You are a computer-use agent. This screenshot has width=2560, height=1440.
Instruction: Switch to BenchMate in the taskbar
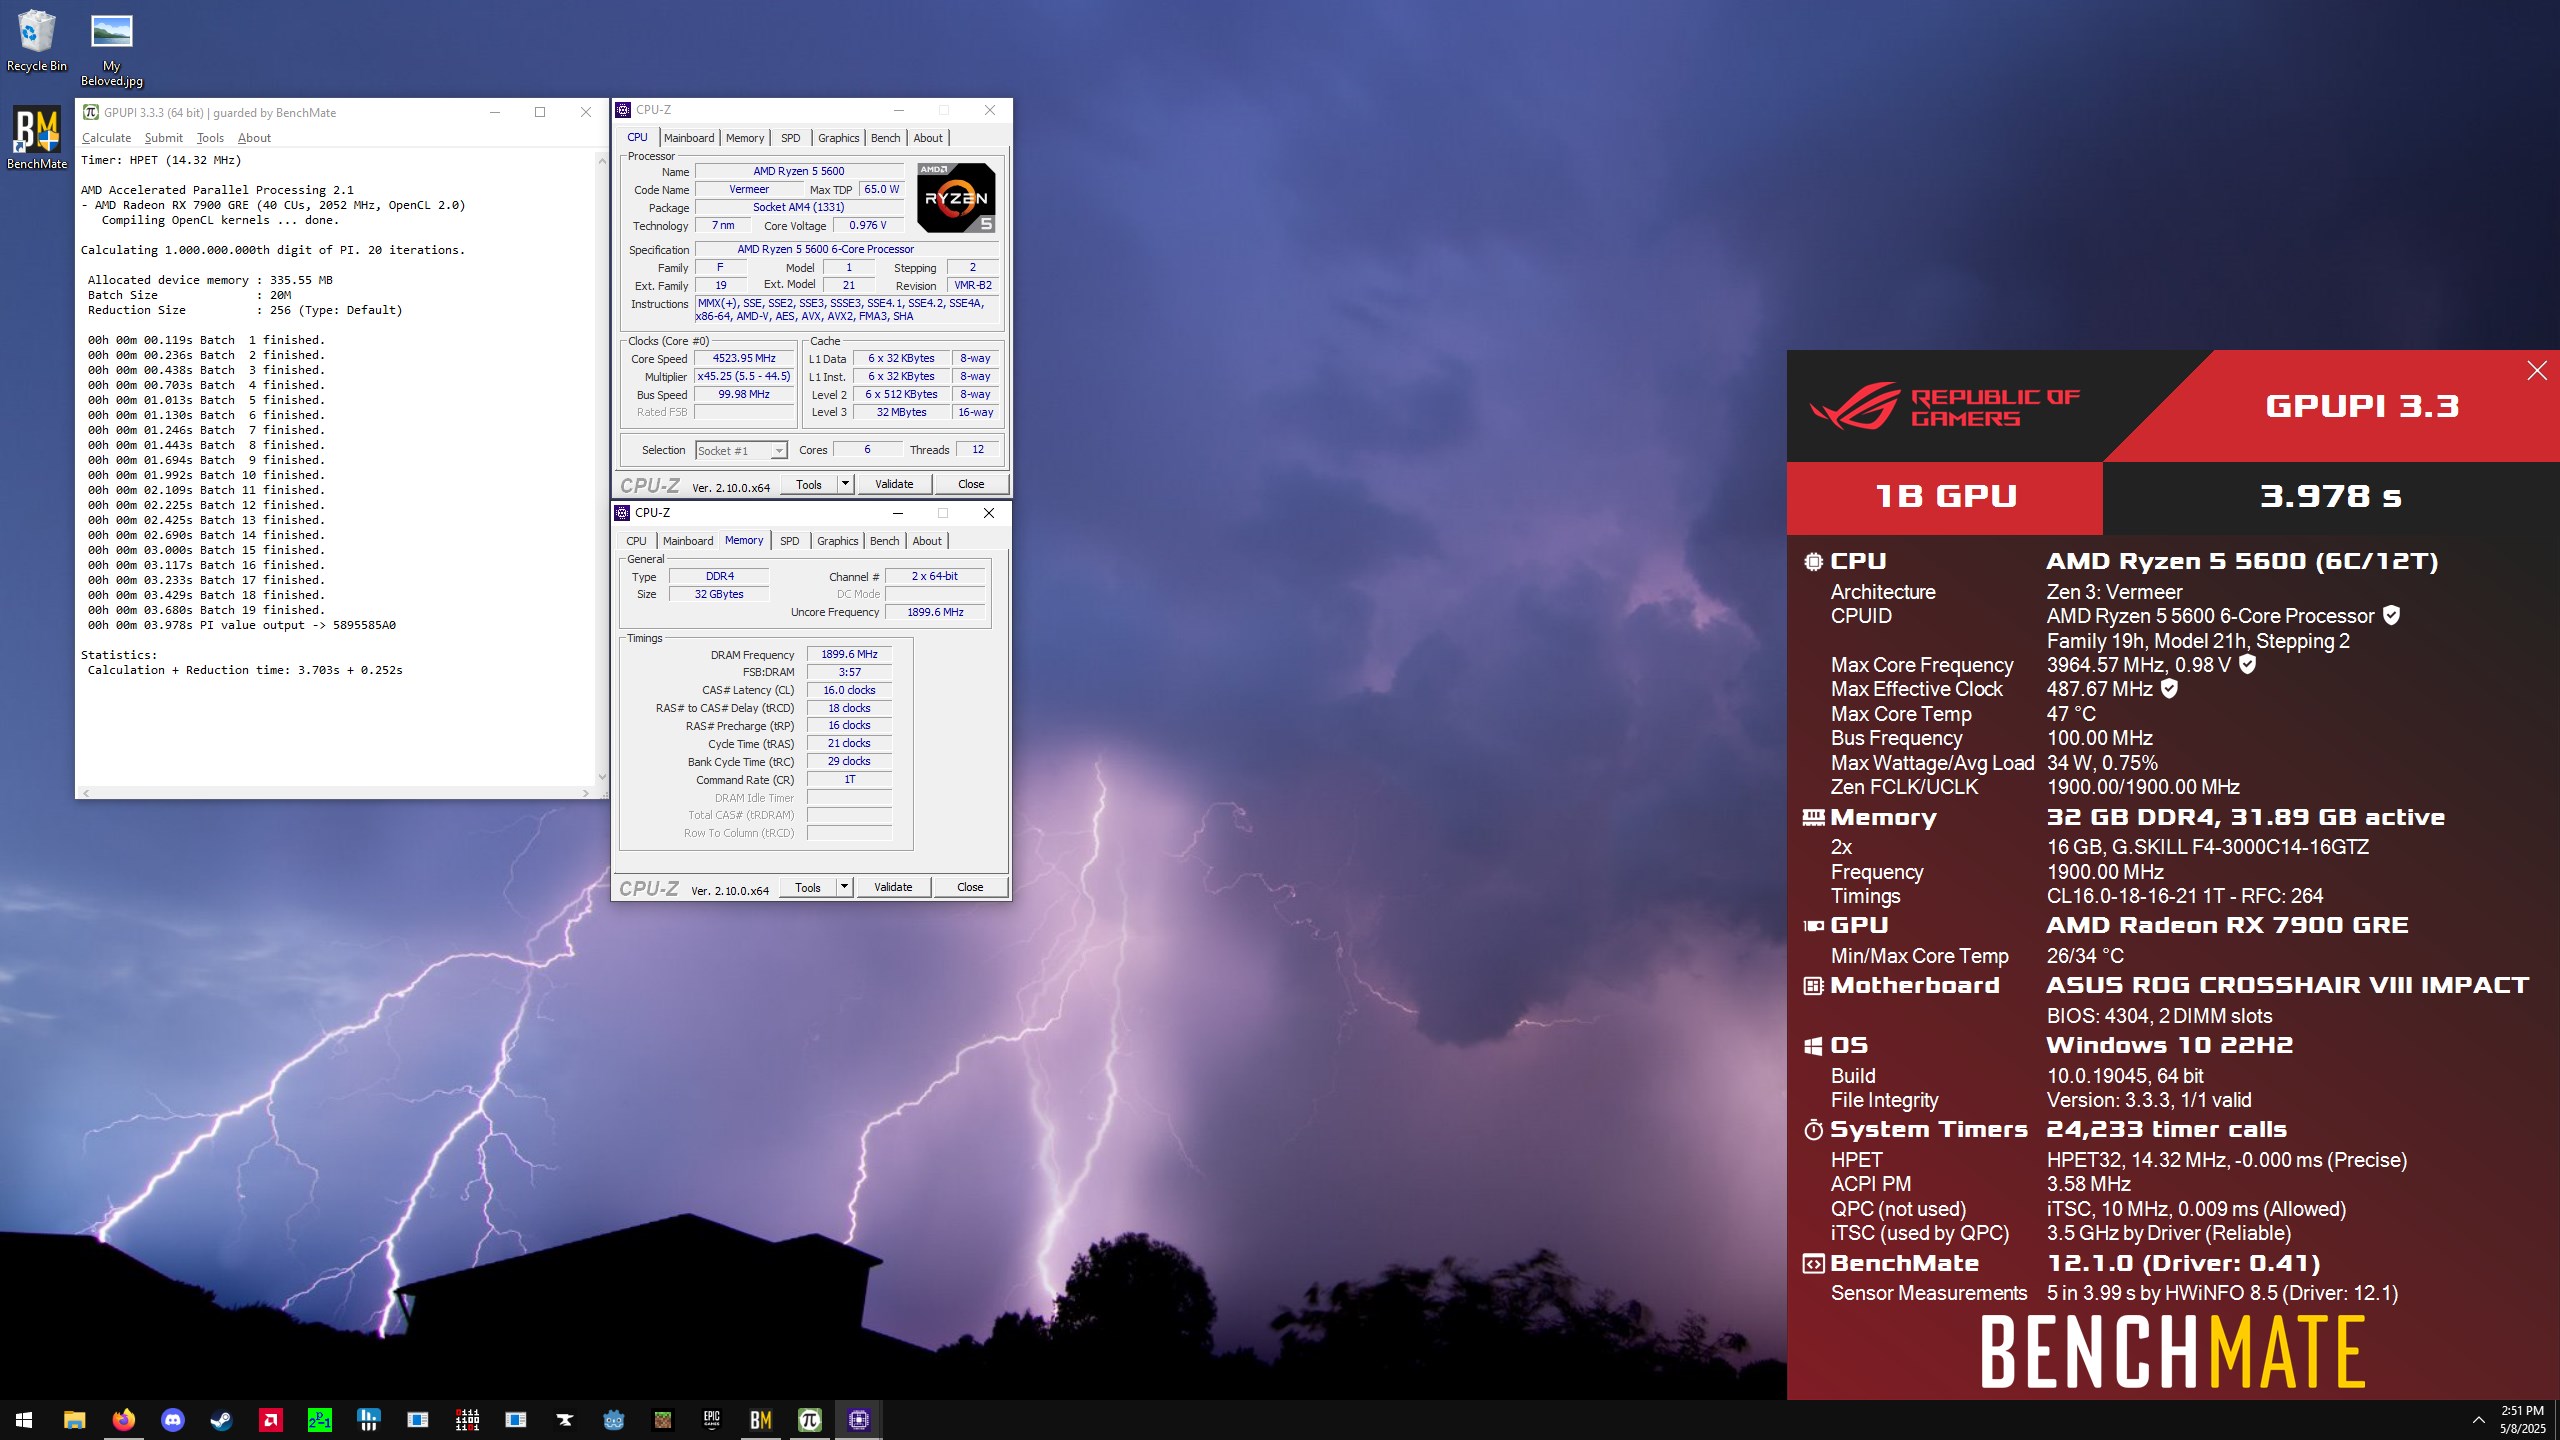761,1419
